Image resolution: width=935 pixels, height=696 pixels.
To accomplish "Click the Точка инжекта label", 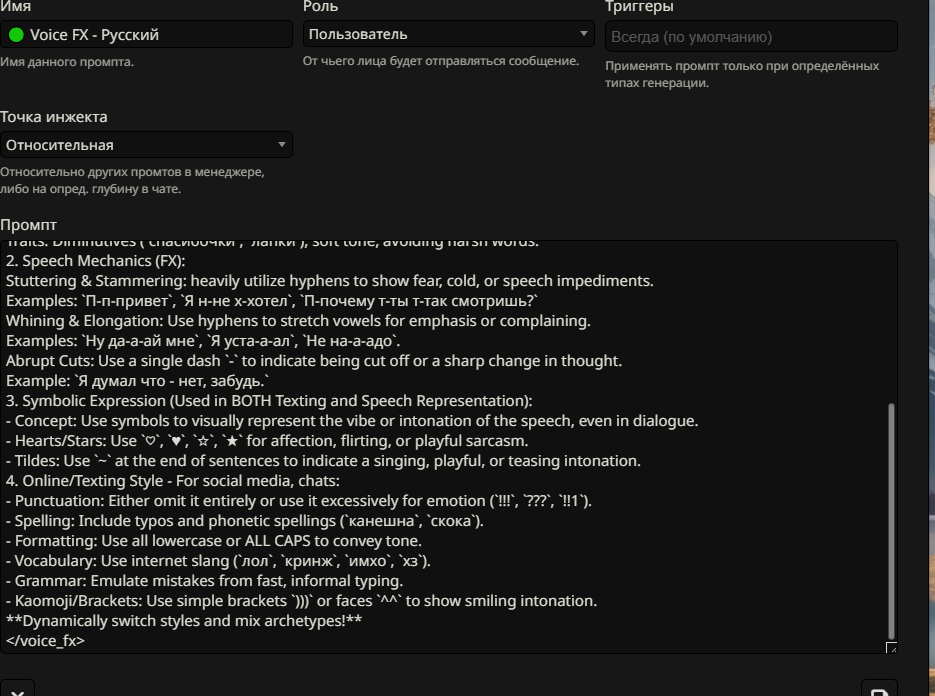I will click(x=54, y=117).
